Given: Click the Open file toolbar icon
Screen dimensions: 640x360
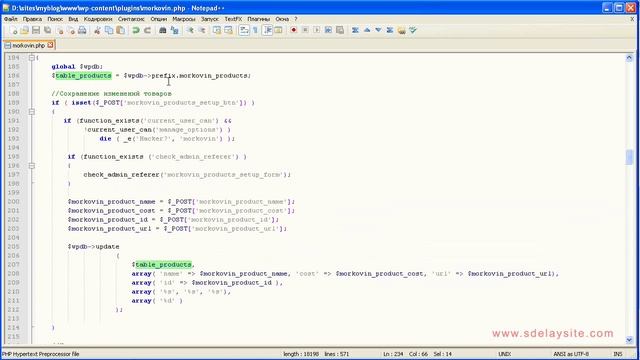Looking at the screenshot, I should pos(24,30).
